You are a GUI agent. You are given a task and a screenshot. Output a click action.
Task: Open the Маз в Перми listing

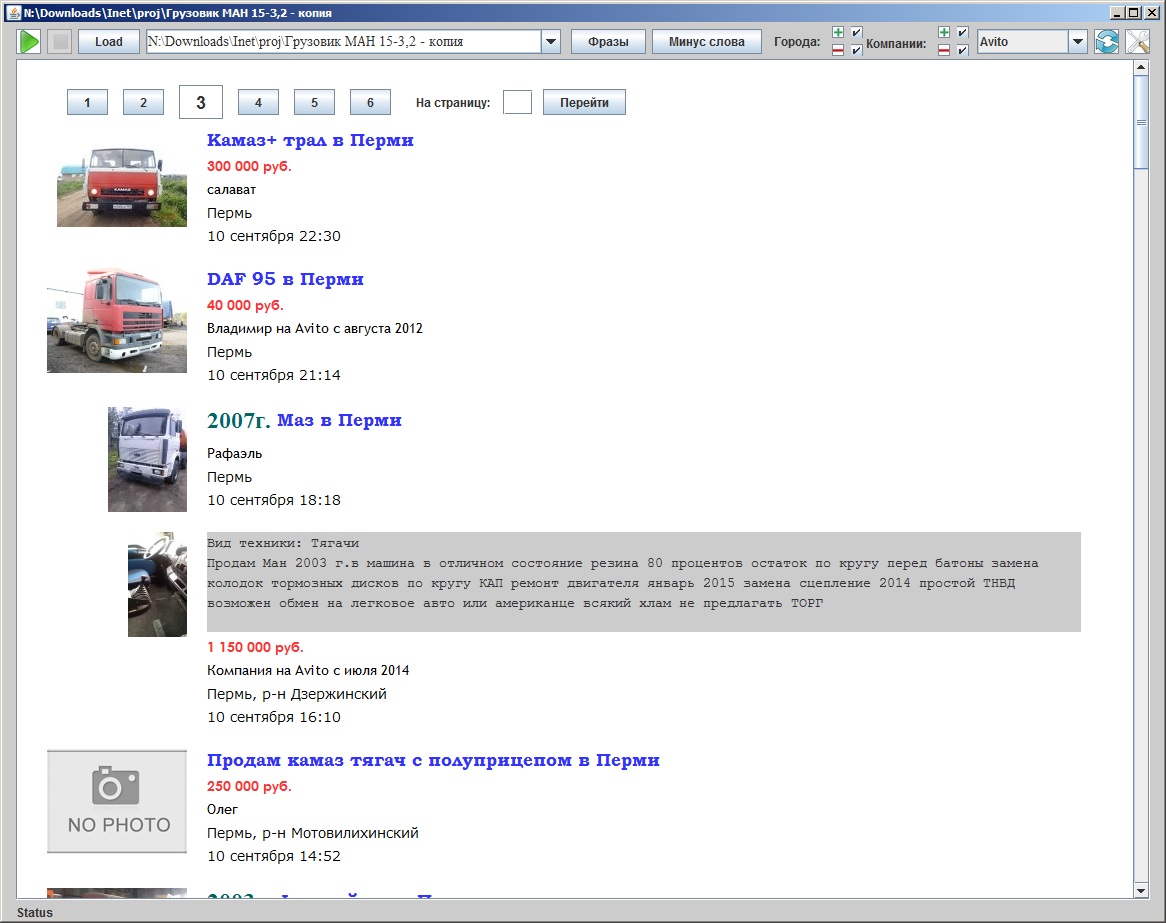coord(339,420)
